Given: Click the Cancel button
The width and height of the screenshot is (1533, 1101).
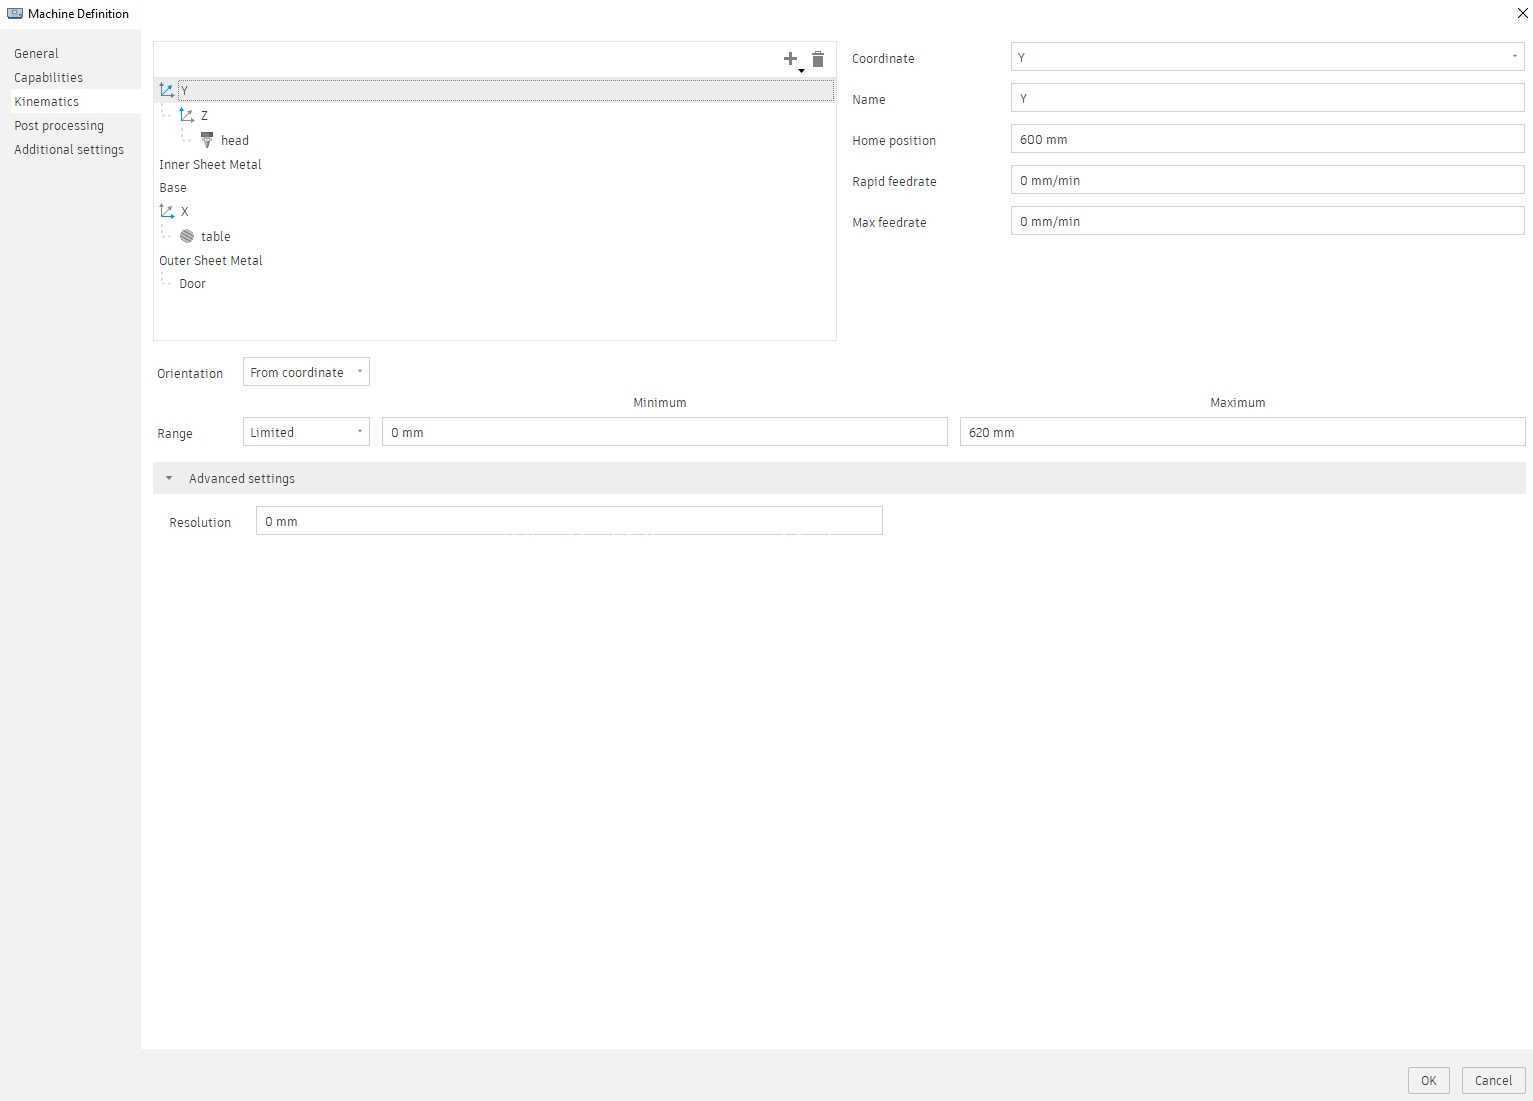Looking at the screenshot, I should pos(1493,1080).
